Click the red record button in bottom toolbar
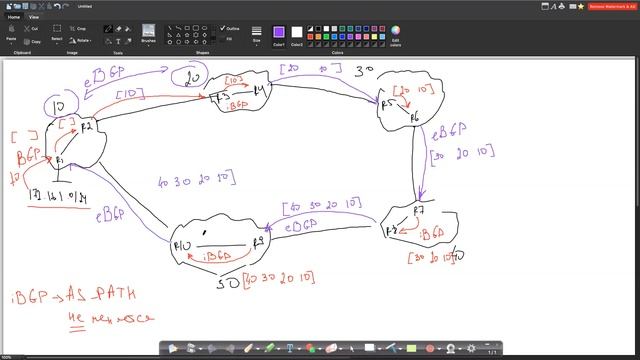The width and height of the screenshot is (640, 360). point(429,348)
